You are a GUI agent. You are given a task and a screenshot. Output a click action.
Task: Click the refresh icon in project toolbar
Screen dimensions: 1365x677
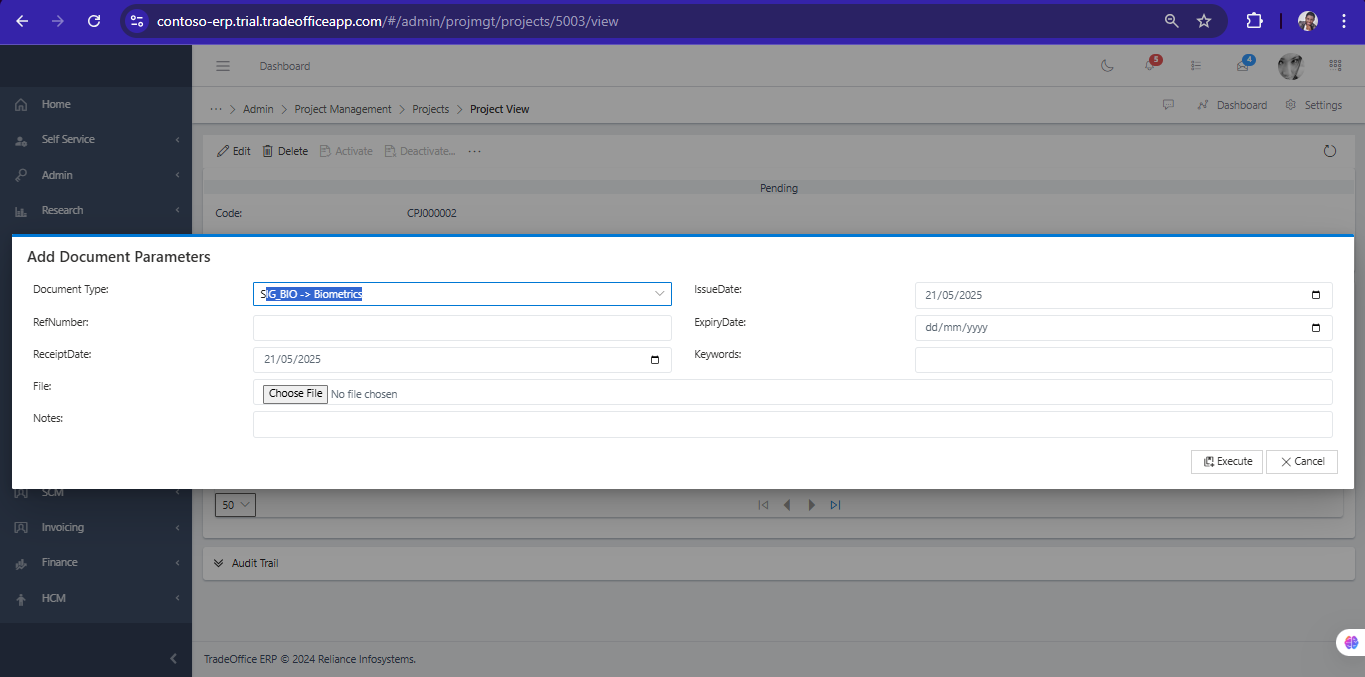point(1329,151)
